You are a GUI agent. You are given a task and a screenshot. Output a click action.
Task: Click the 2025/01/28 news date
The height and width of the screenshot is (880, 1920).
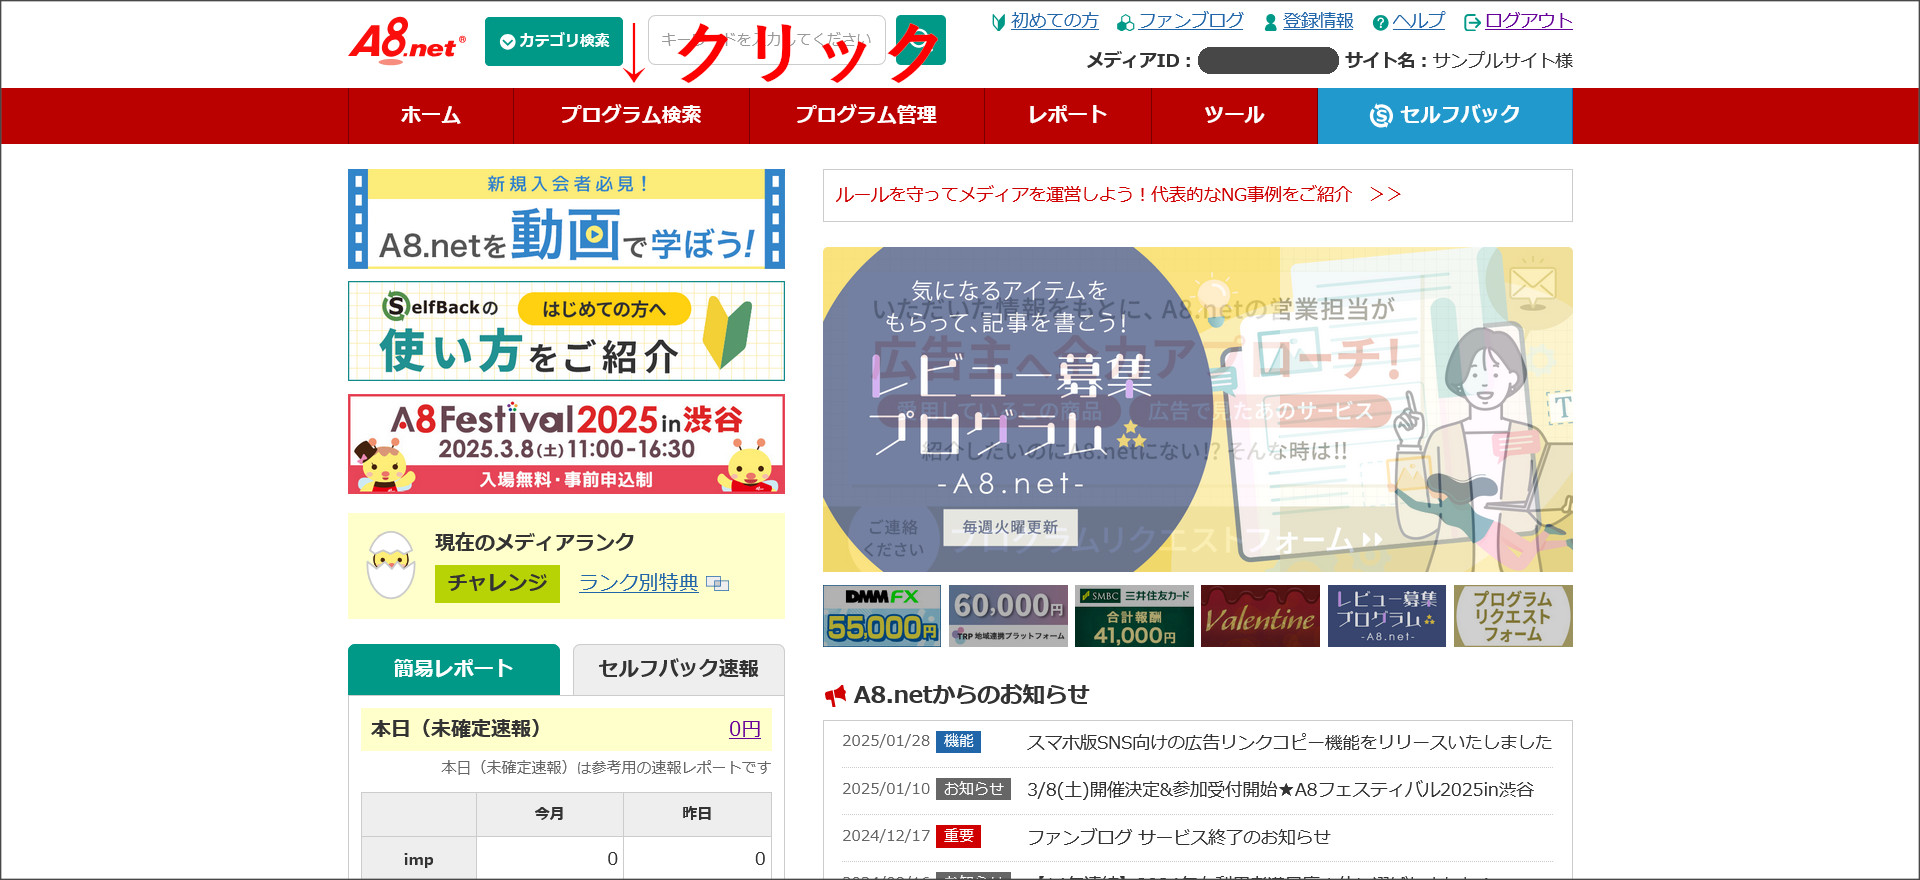pos(886,741)
